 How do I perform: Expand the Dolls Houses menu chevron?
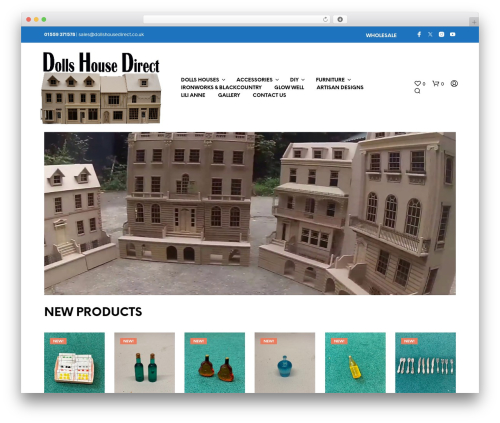224,80
